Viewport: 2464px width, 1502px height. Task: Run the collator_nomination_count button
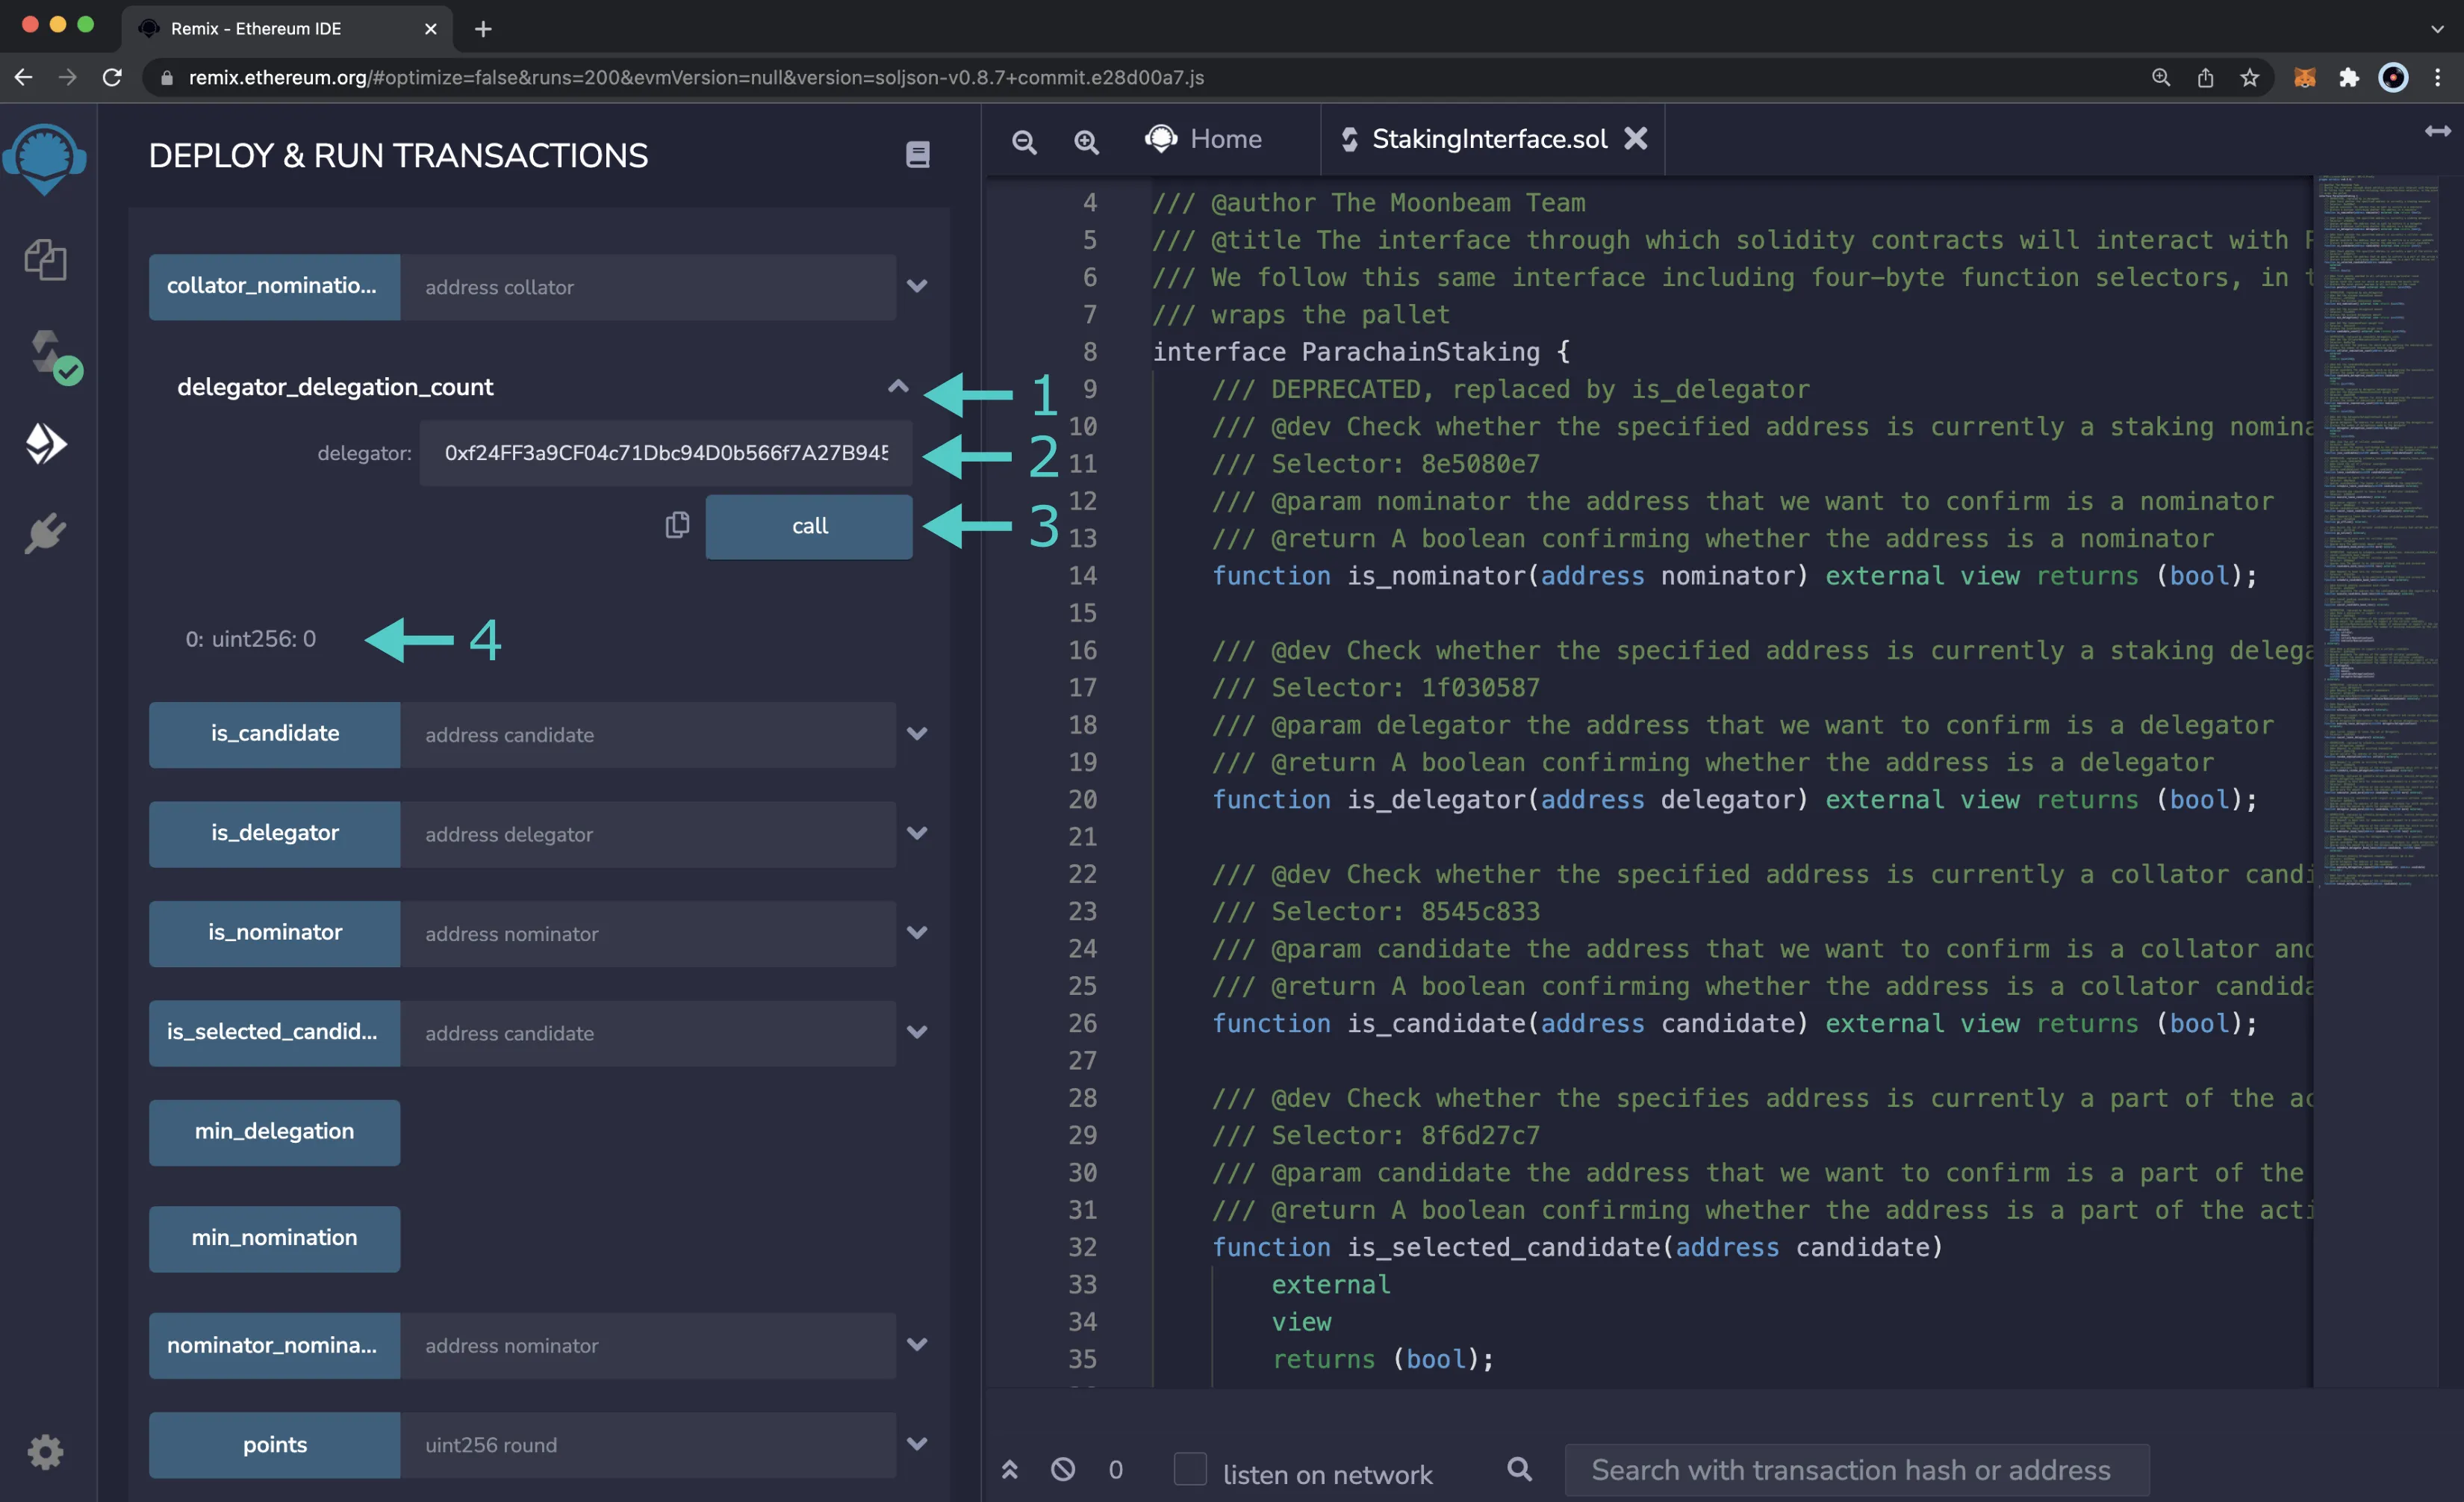[x=274, y=286]
